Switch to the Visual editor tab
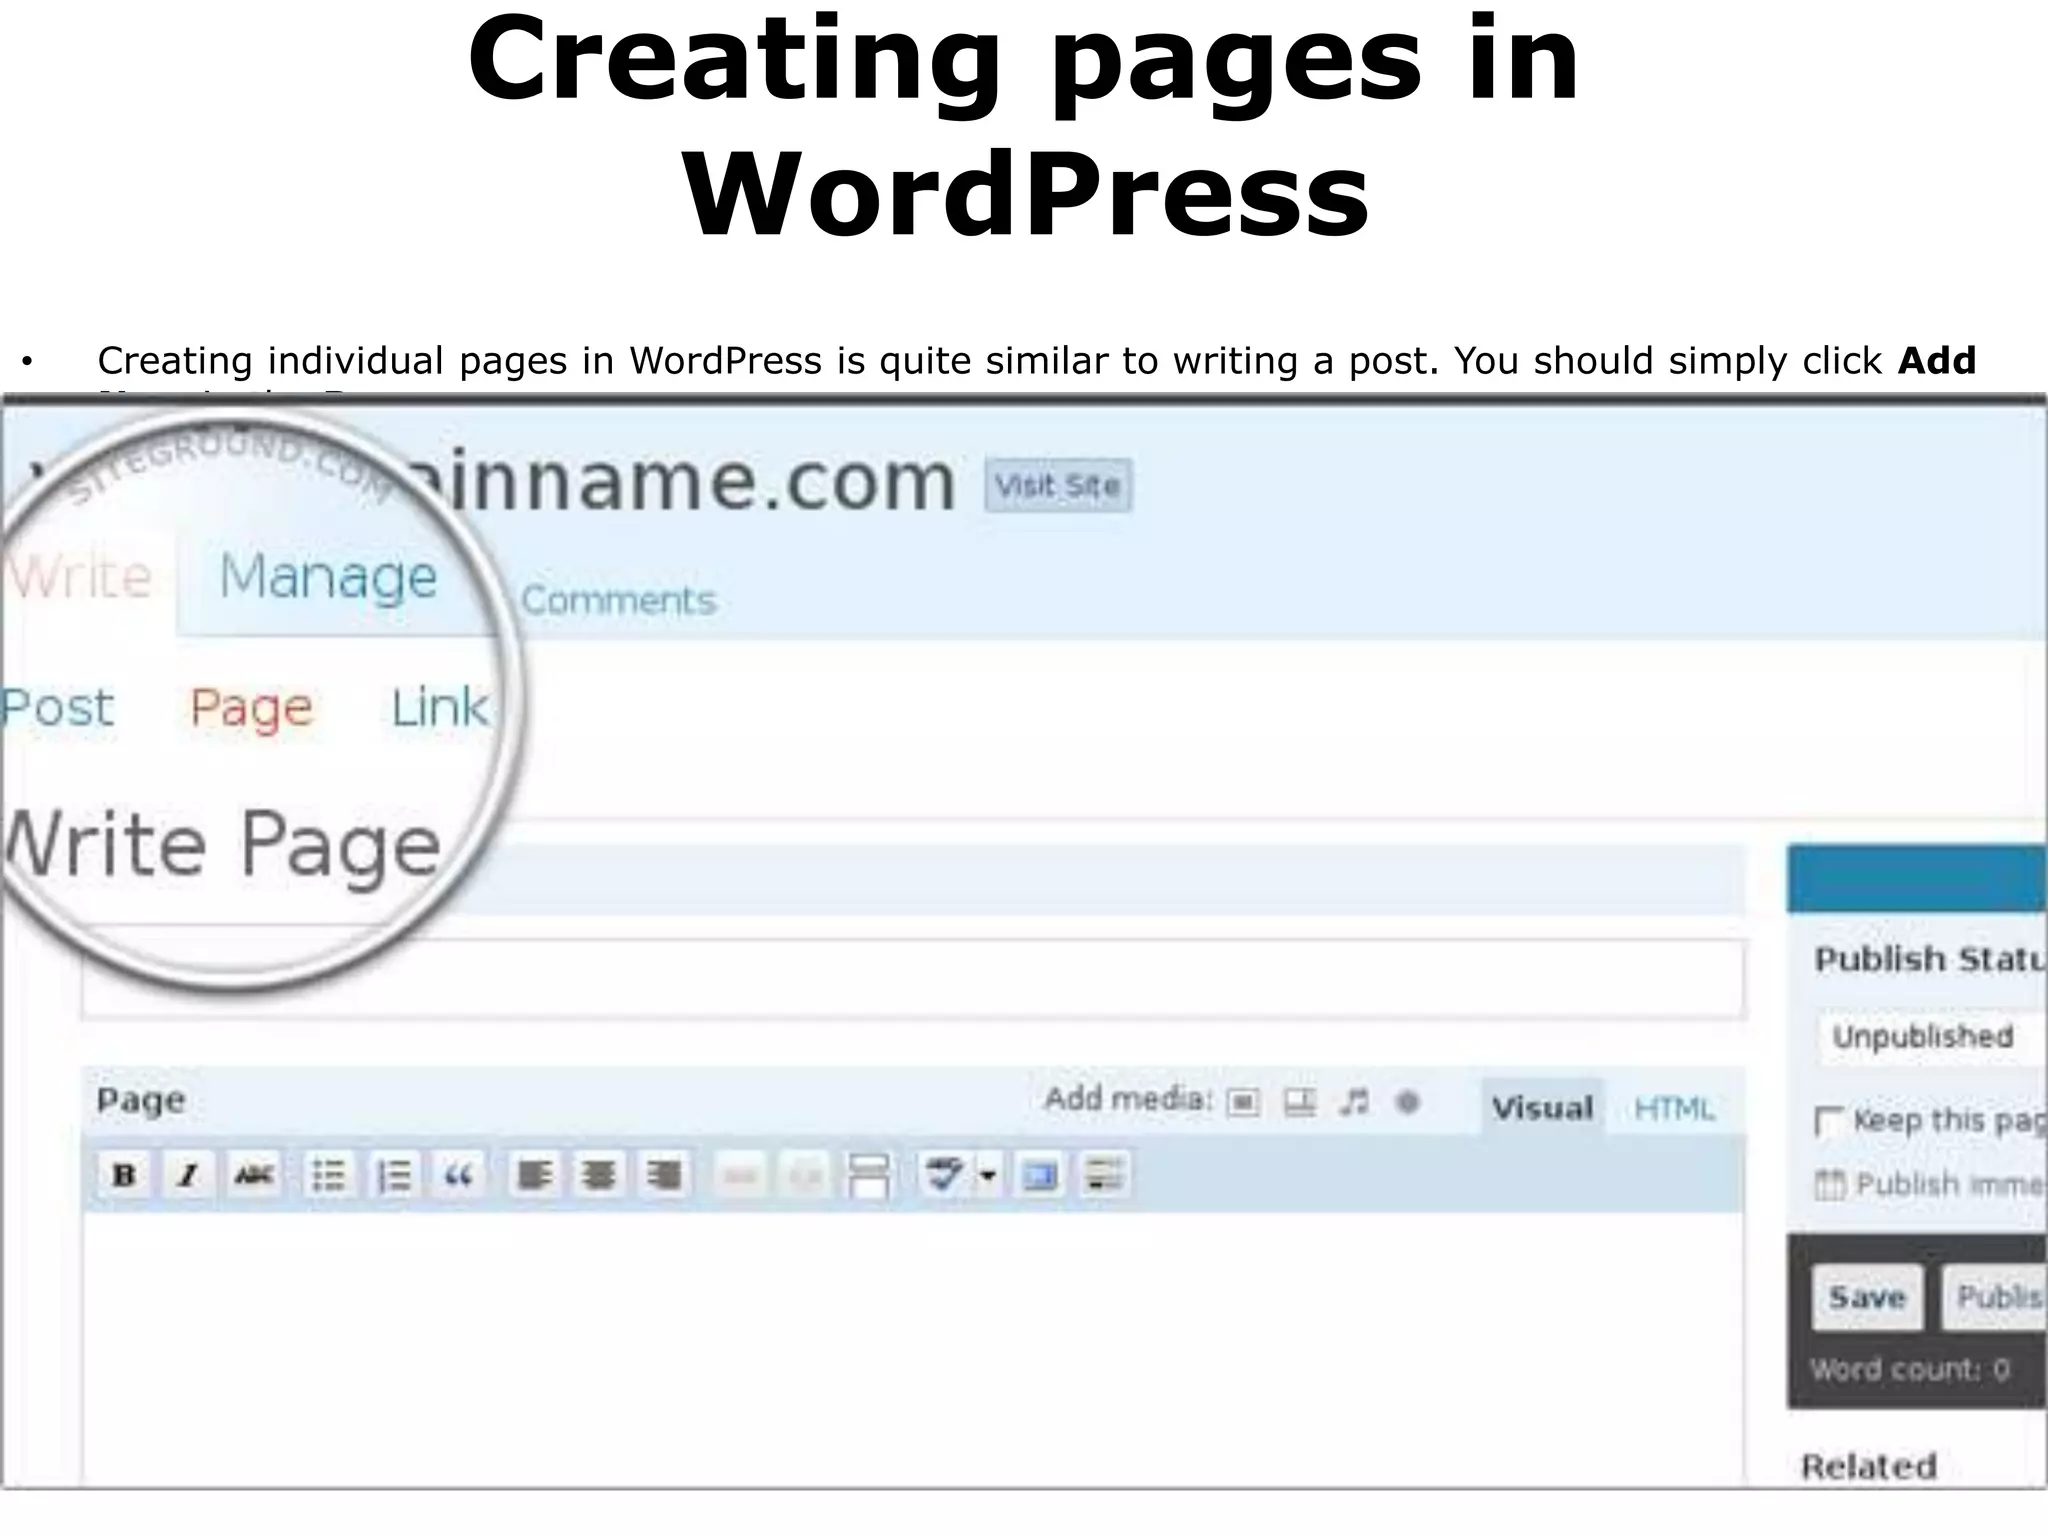This screenshot has width=2048, height=1536. tap(1542, 1107)
